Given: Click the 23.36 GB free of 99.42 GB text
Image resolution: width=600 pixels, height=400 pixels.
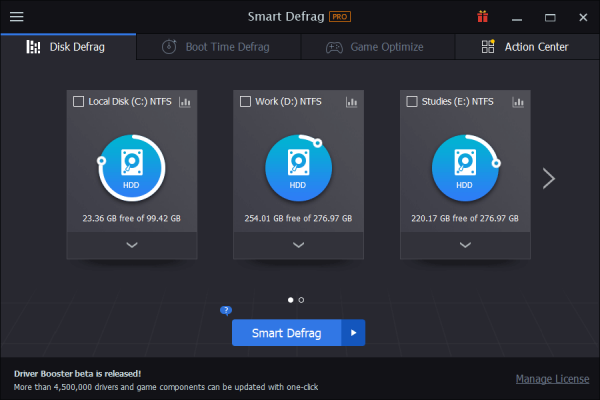Looking at the screenshot, I should pos(132,219).
